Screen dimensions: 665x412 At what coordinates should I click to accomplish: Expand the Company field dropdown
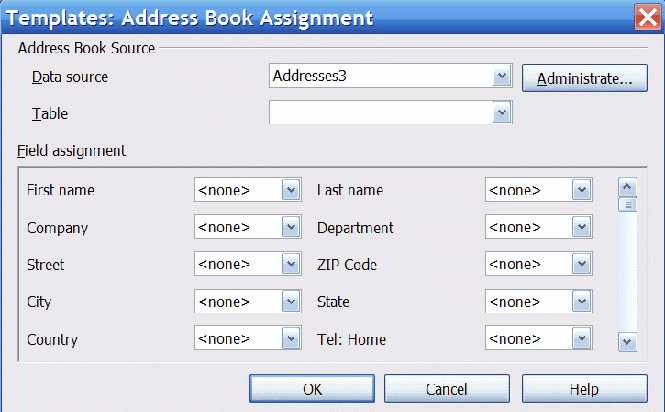coord(291,227)
